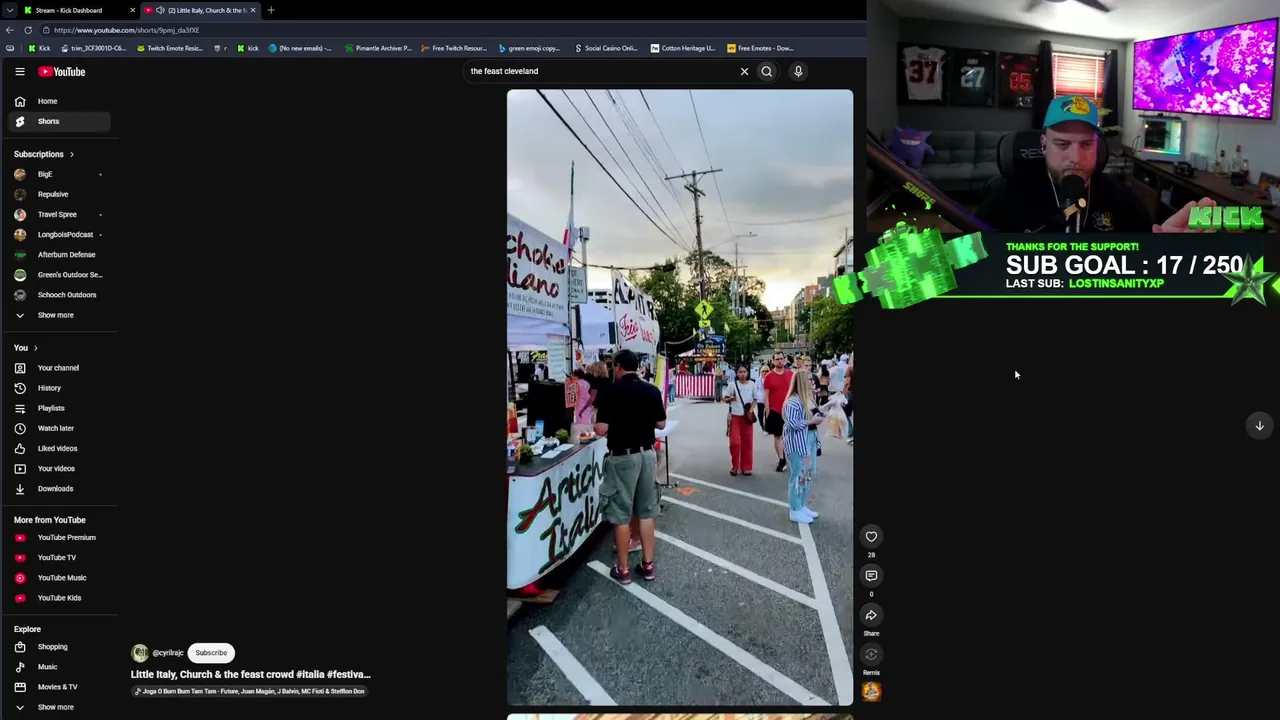Open Watch later
This screenshot has height=720, width=1280.
(59, 428)
